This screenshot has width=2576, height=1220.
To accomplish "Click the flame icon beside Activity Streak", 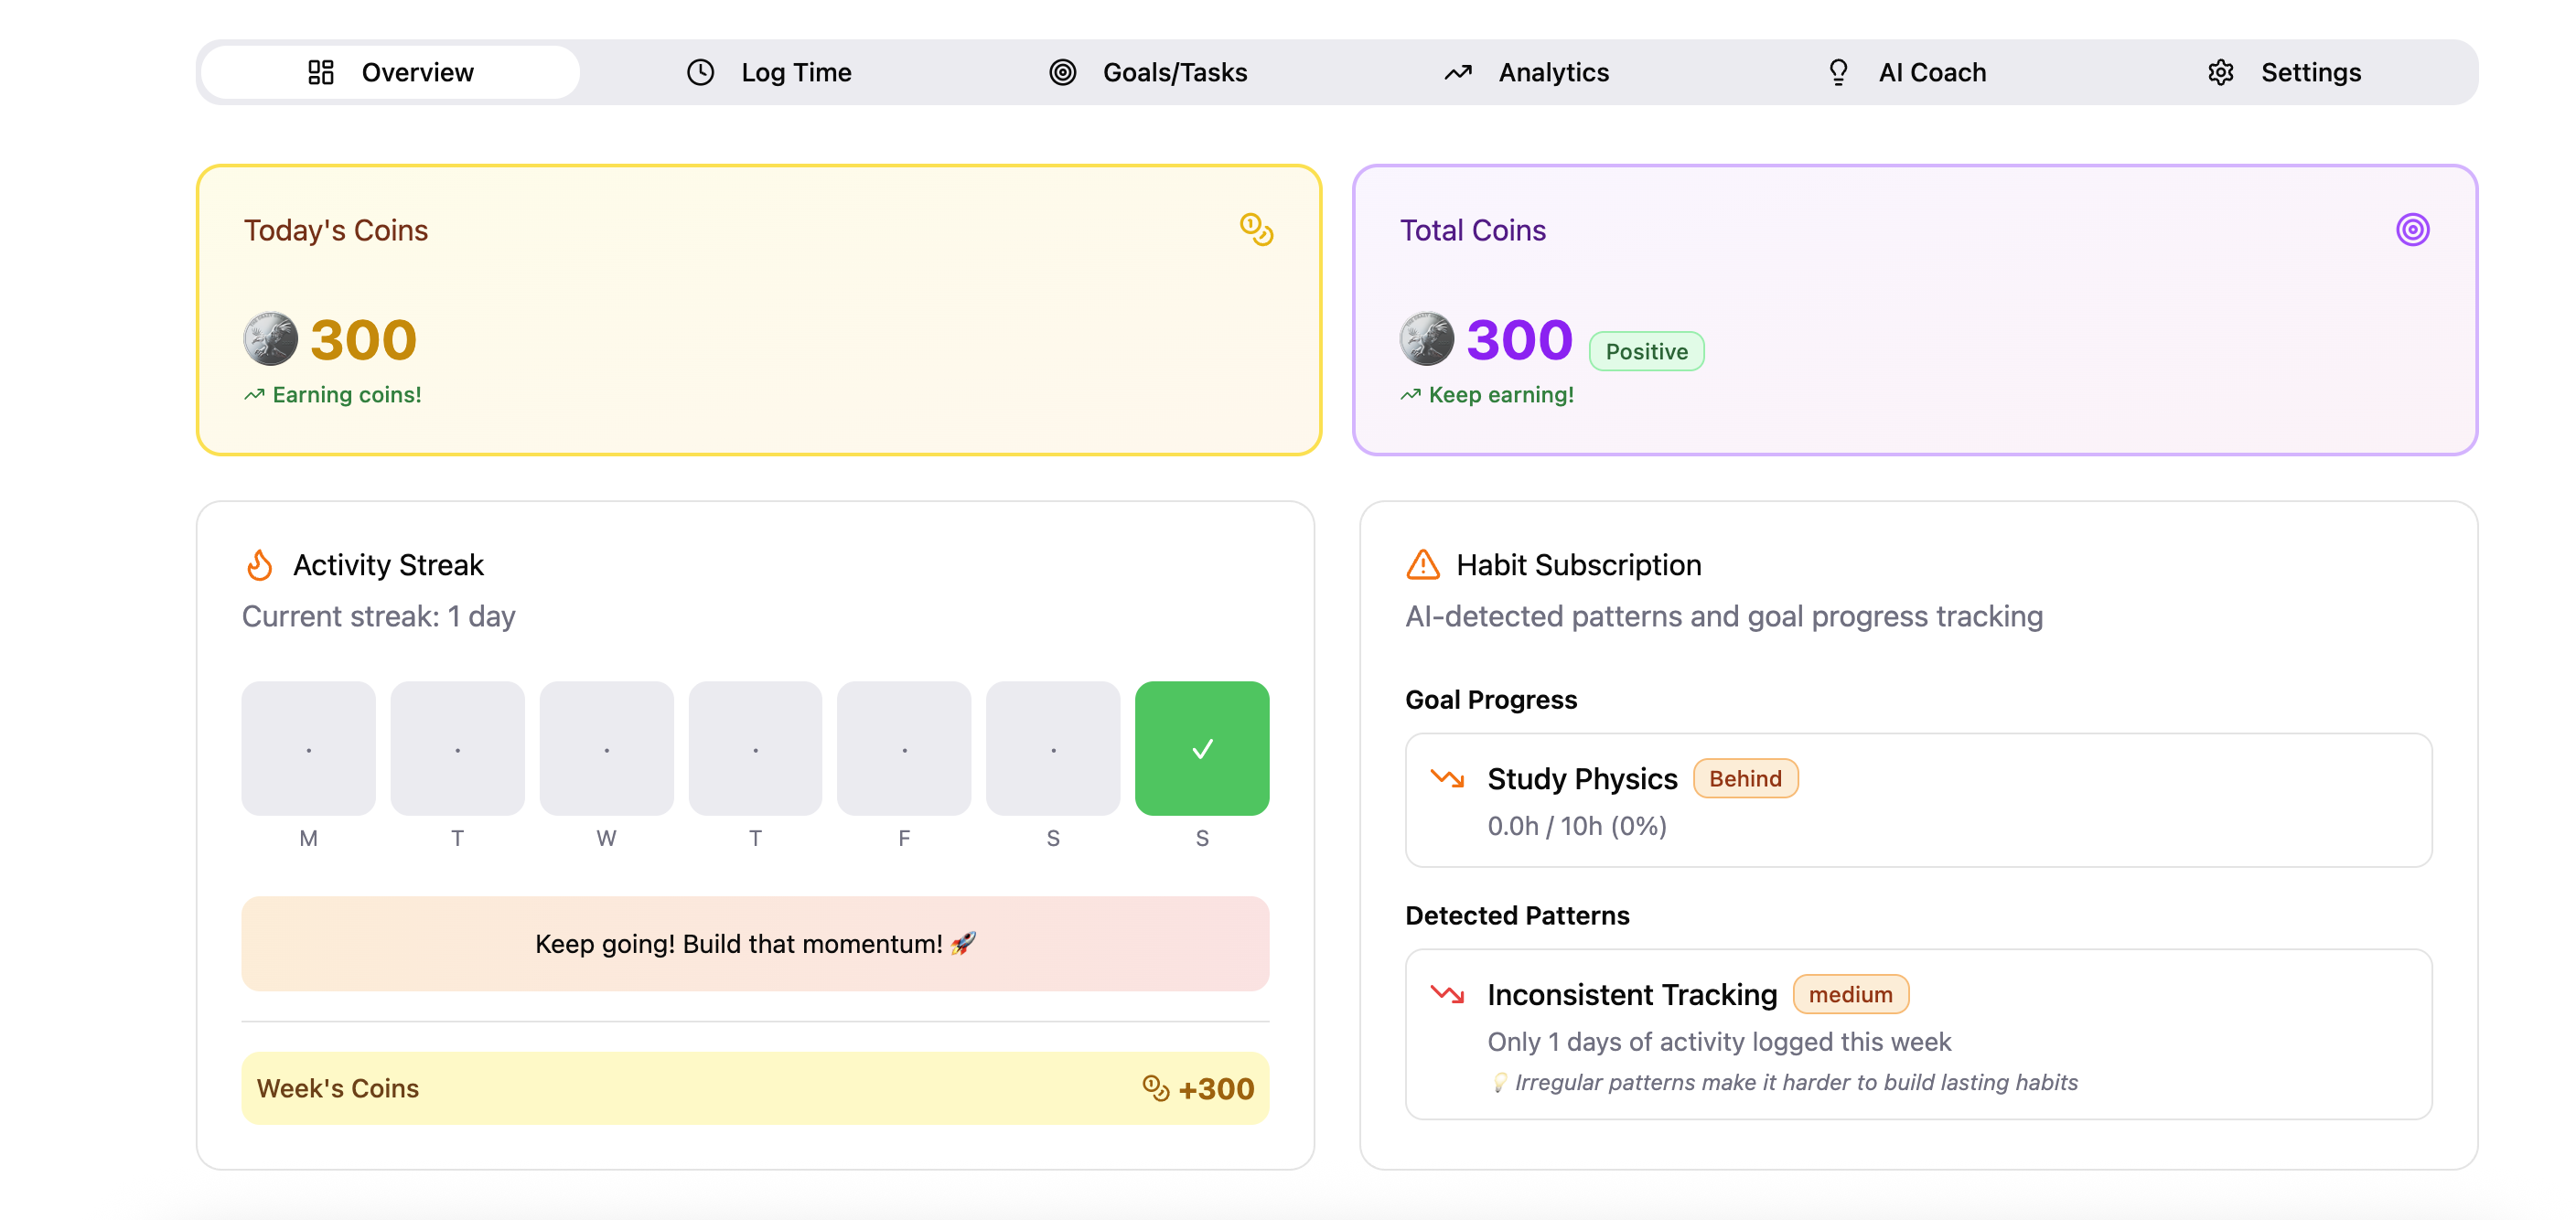I will pyautogui.click(x=260, y=565).
